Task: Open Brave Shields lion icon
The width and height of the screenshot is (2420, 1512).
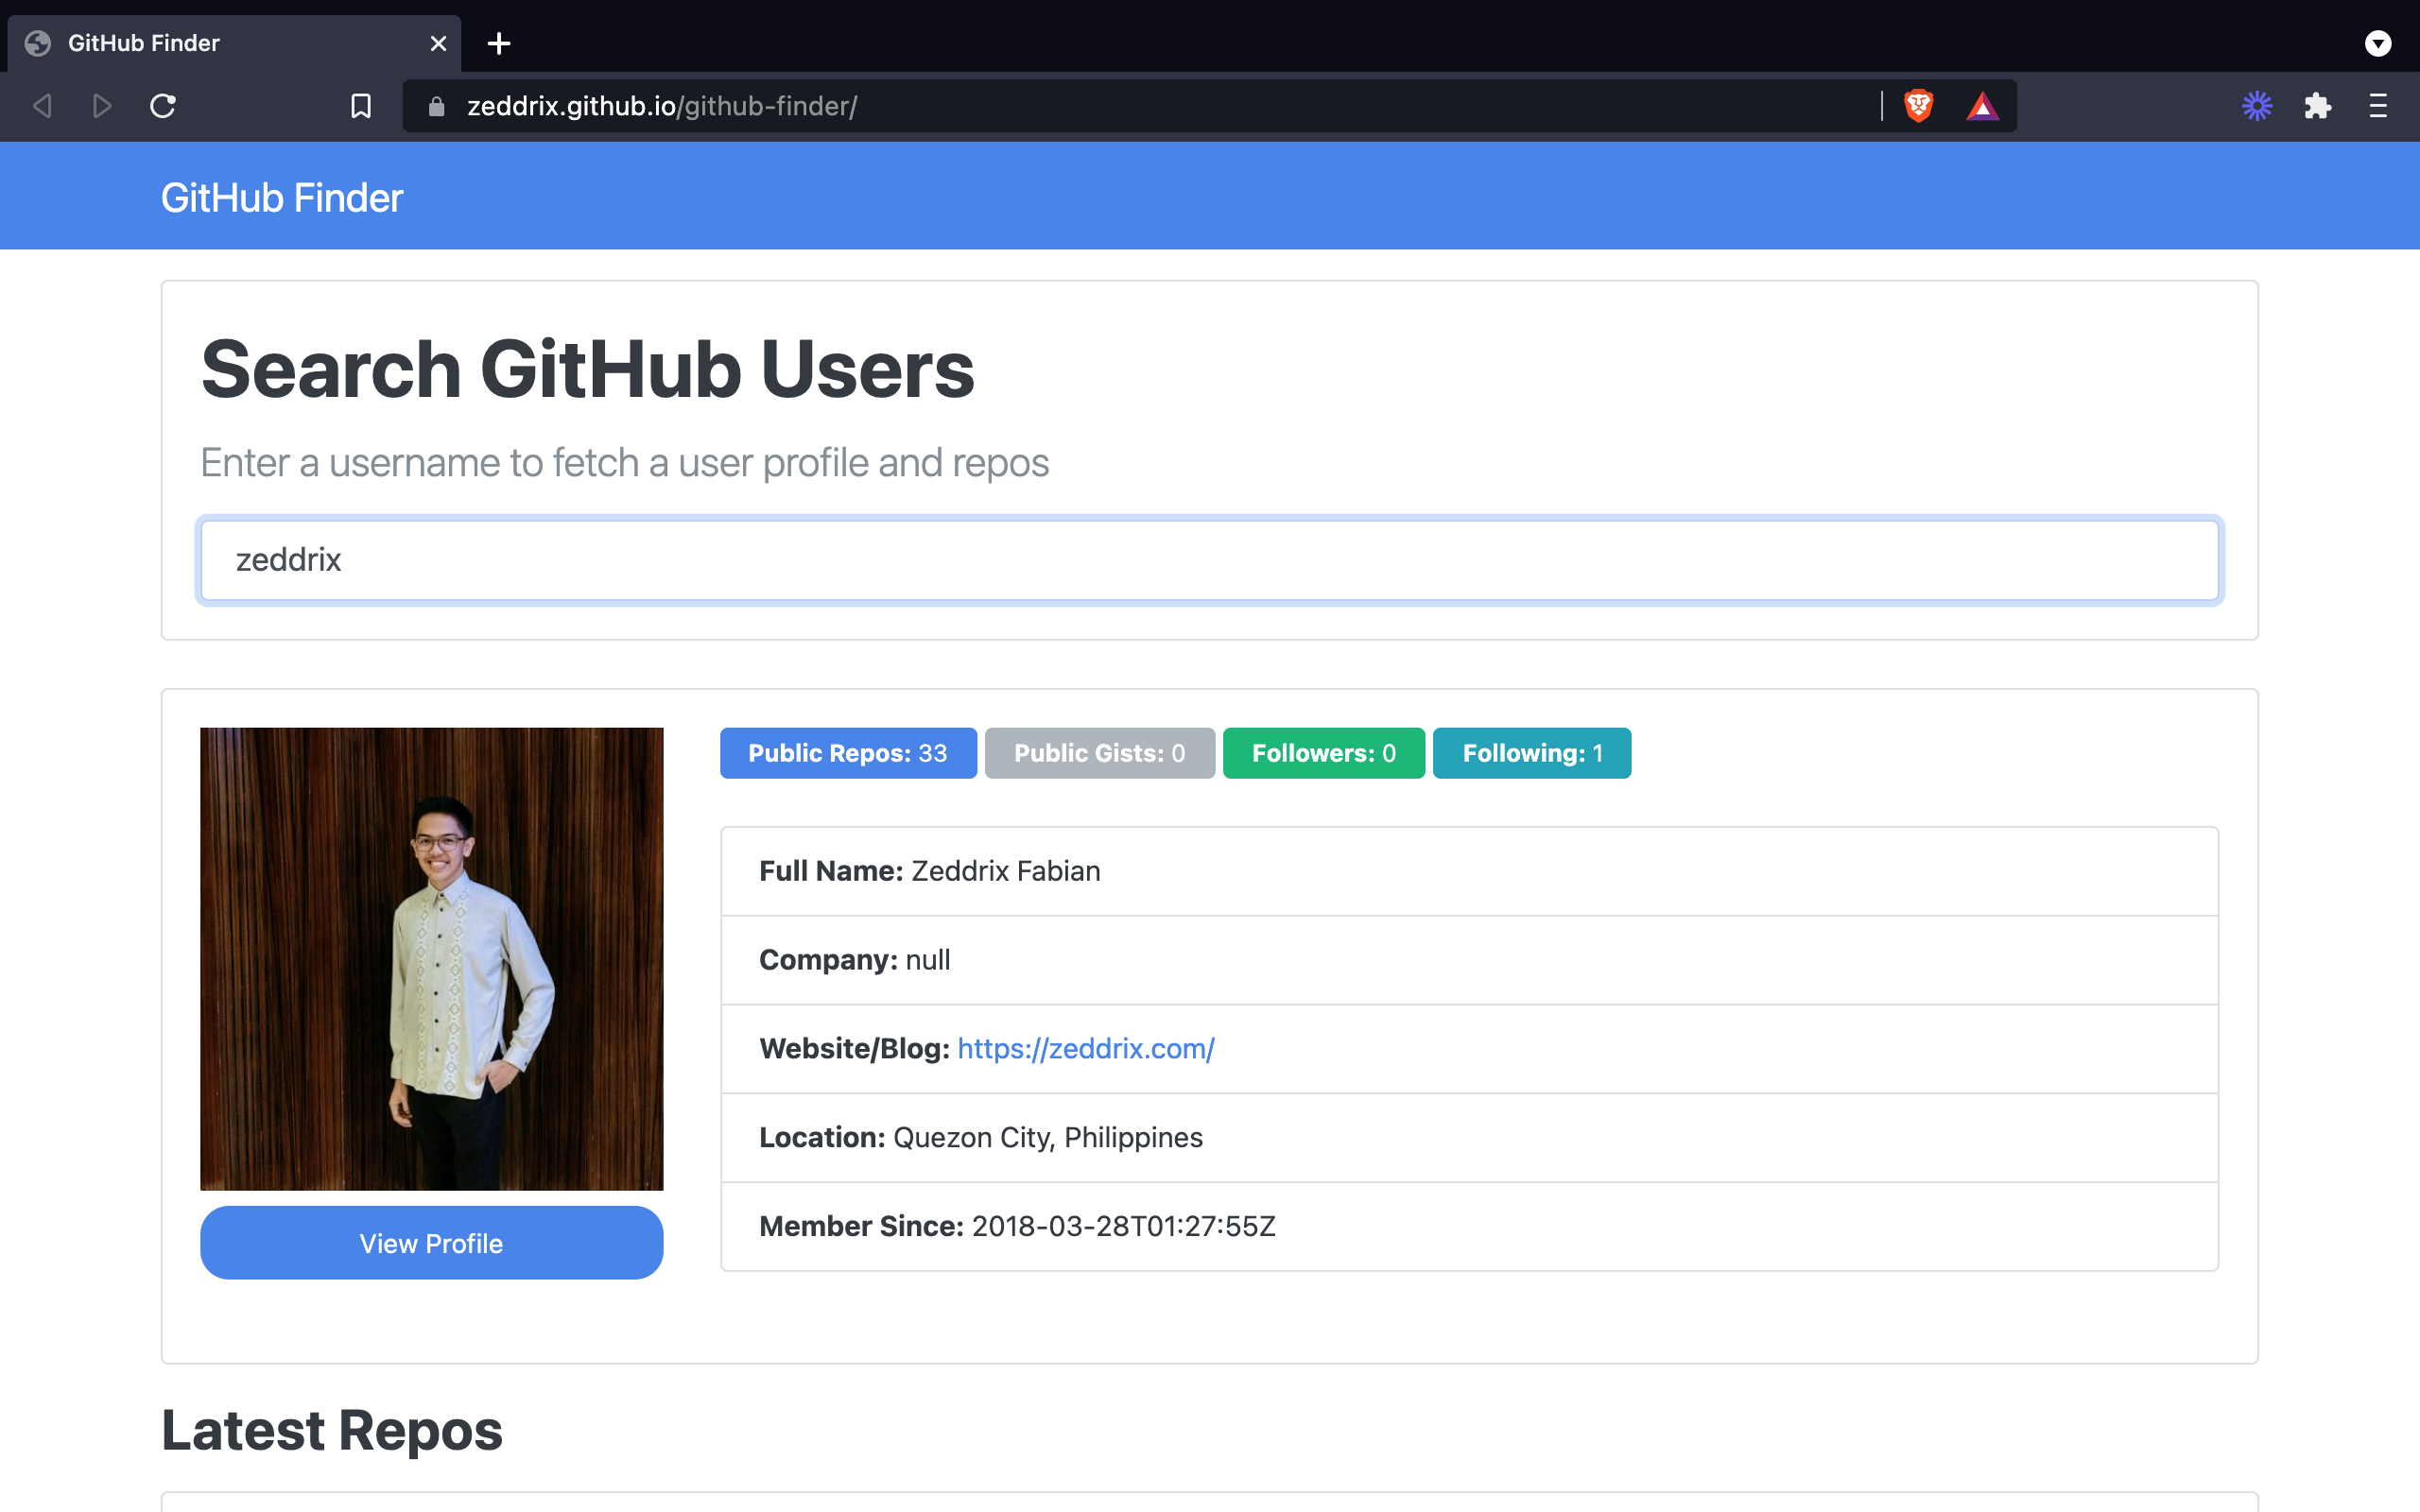Action: click(1918, 106)
